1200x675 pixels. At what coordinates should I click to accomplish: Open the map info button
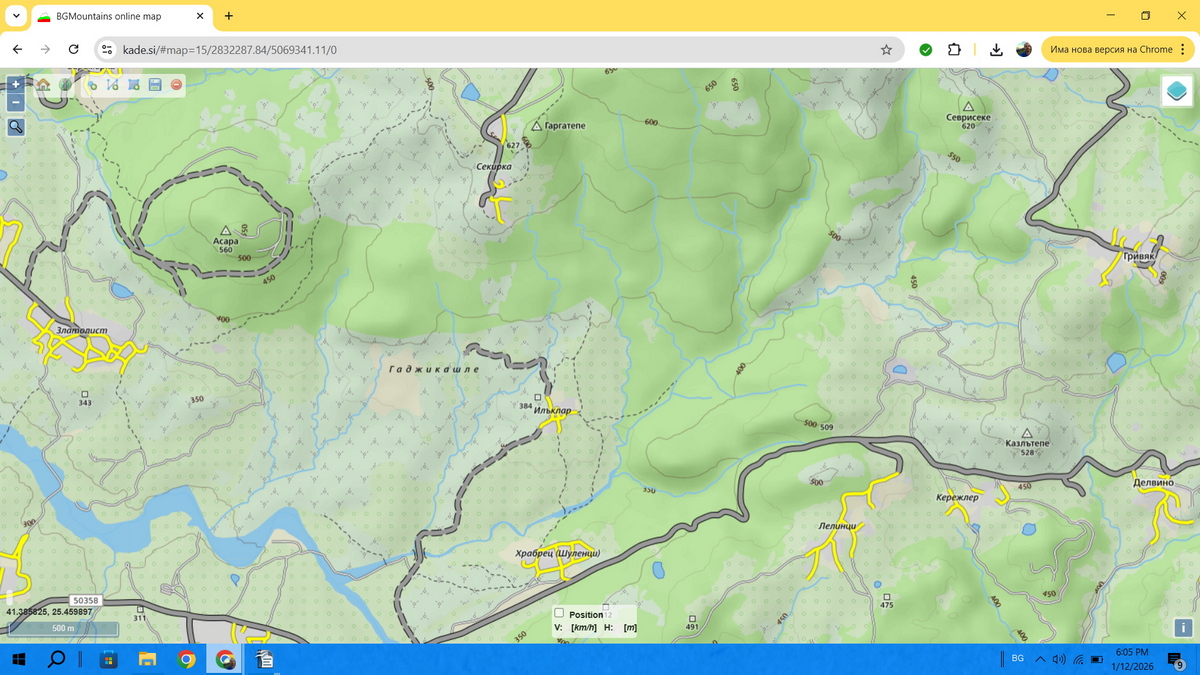[1183, 628]
